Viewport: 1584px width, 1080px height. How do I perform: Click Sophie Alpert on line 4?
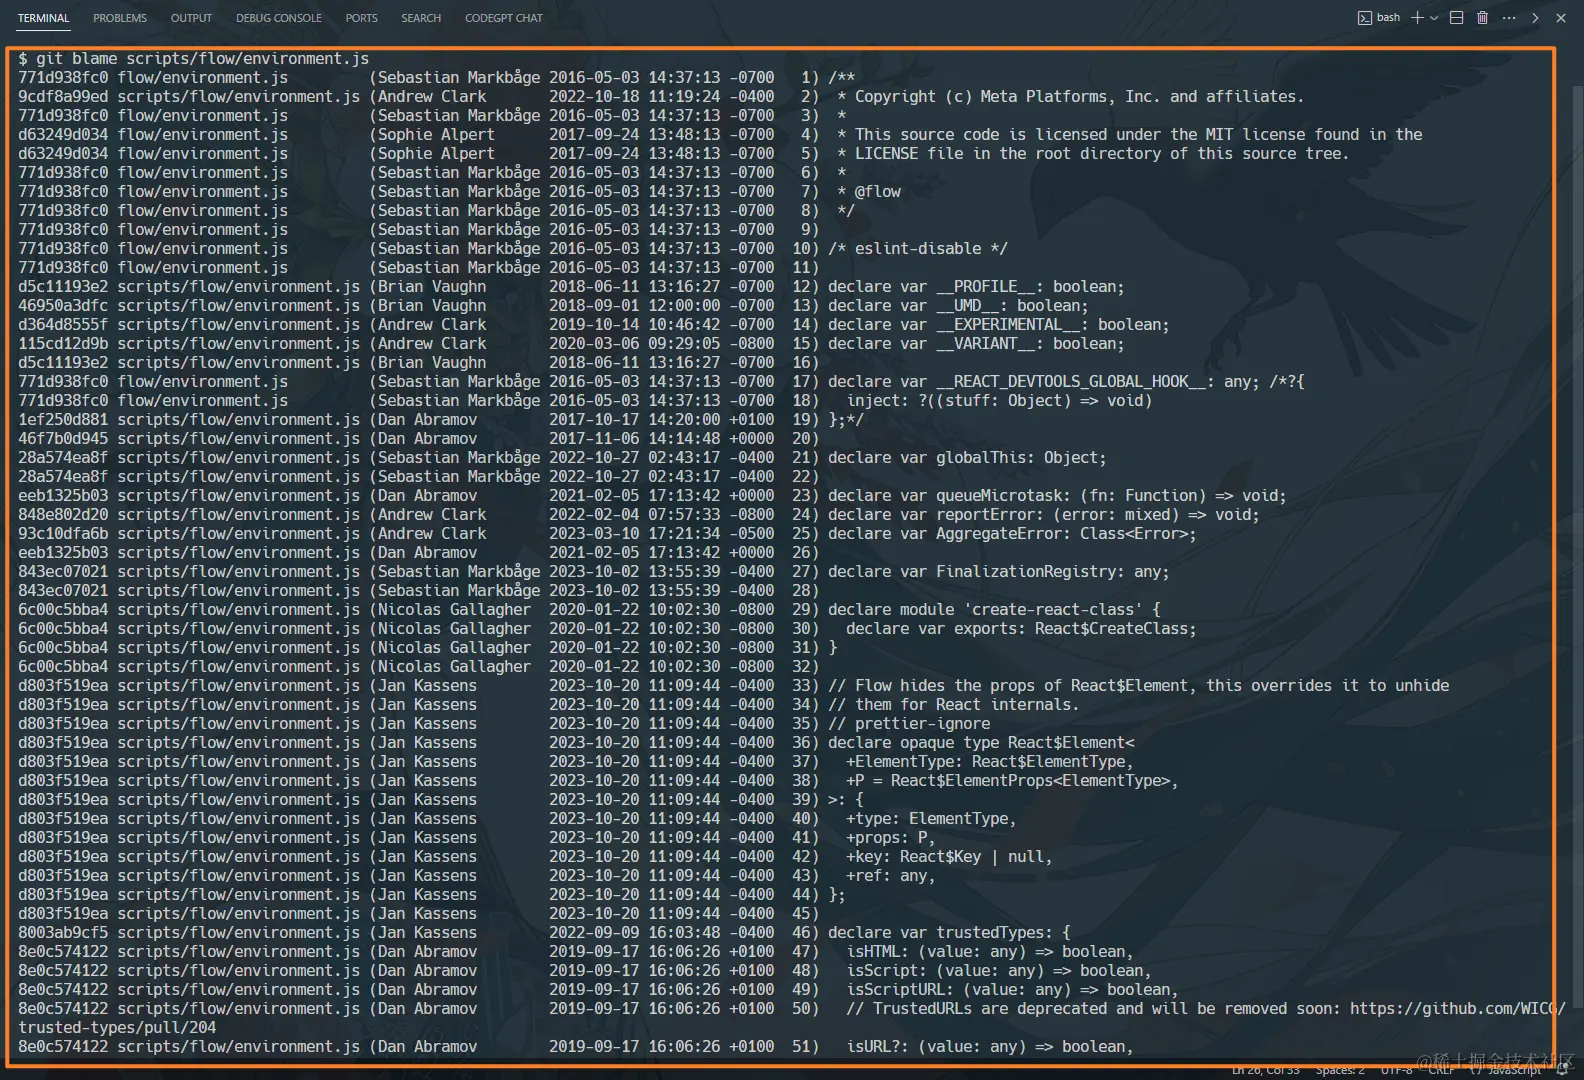(x=436, y=135)
